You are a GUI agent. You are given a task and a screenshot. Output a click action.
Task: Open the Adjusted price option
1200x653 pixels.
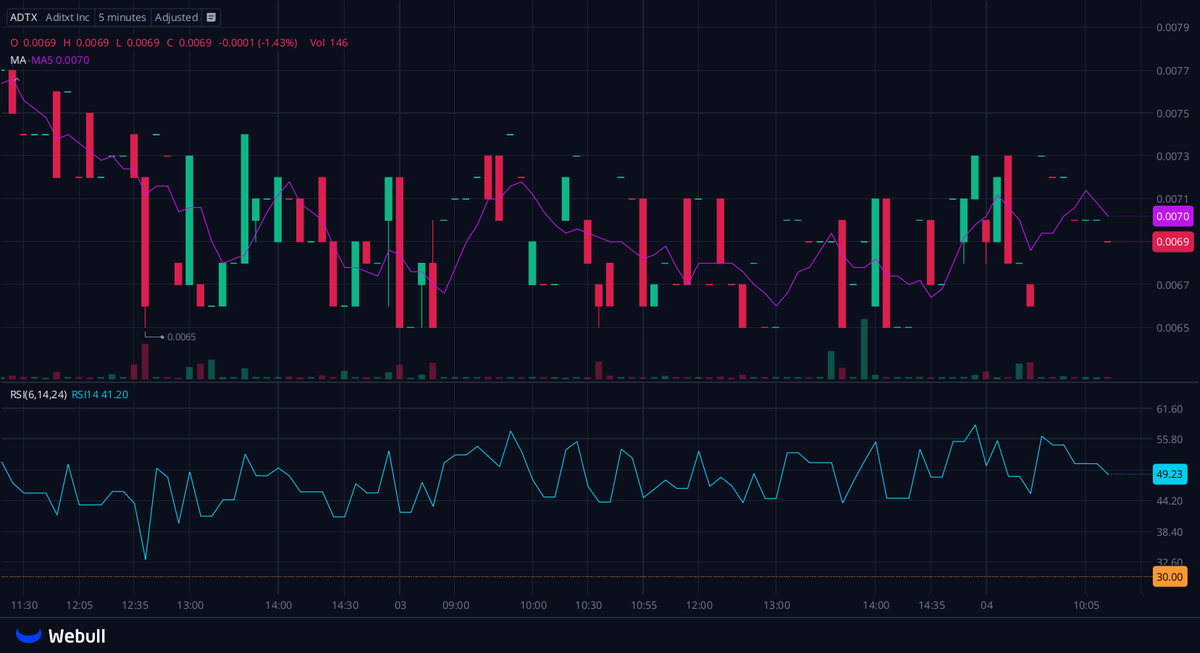click(176, 17)
